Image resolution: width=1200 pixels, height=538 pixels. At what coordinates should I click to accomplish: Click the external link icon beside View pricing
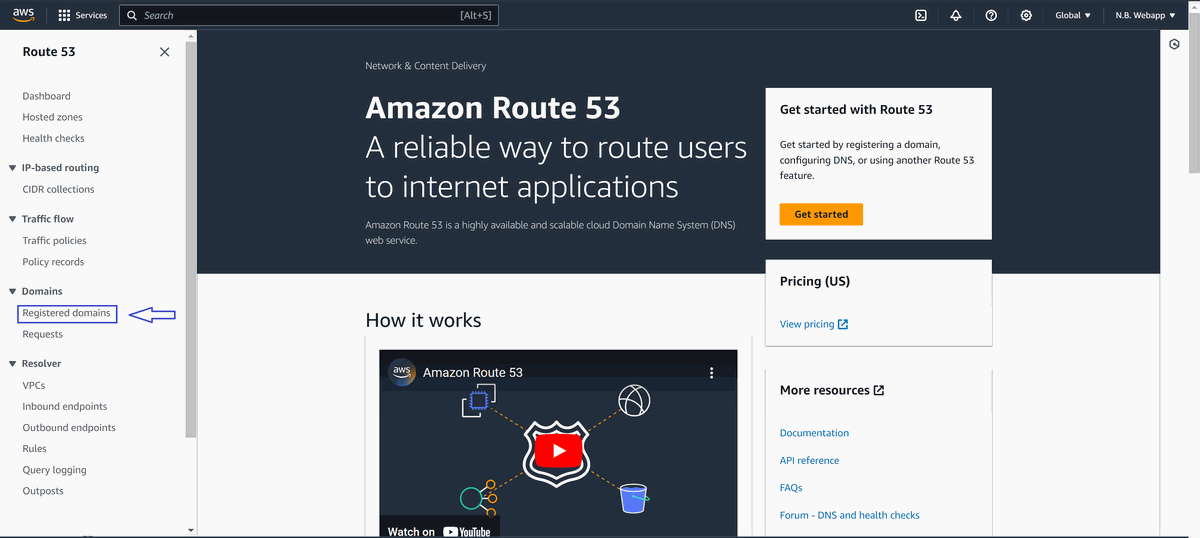(843, 324)
